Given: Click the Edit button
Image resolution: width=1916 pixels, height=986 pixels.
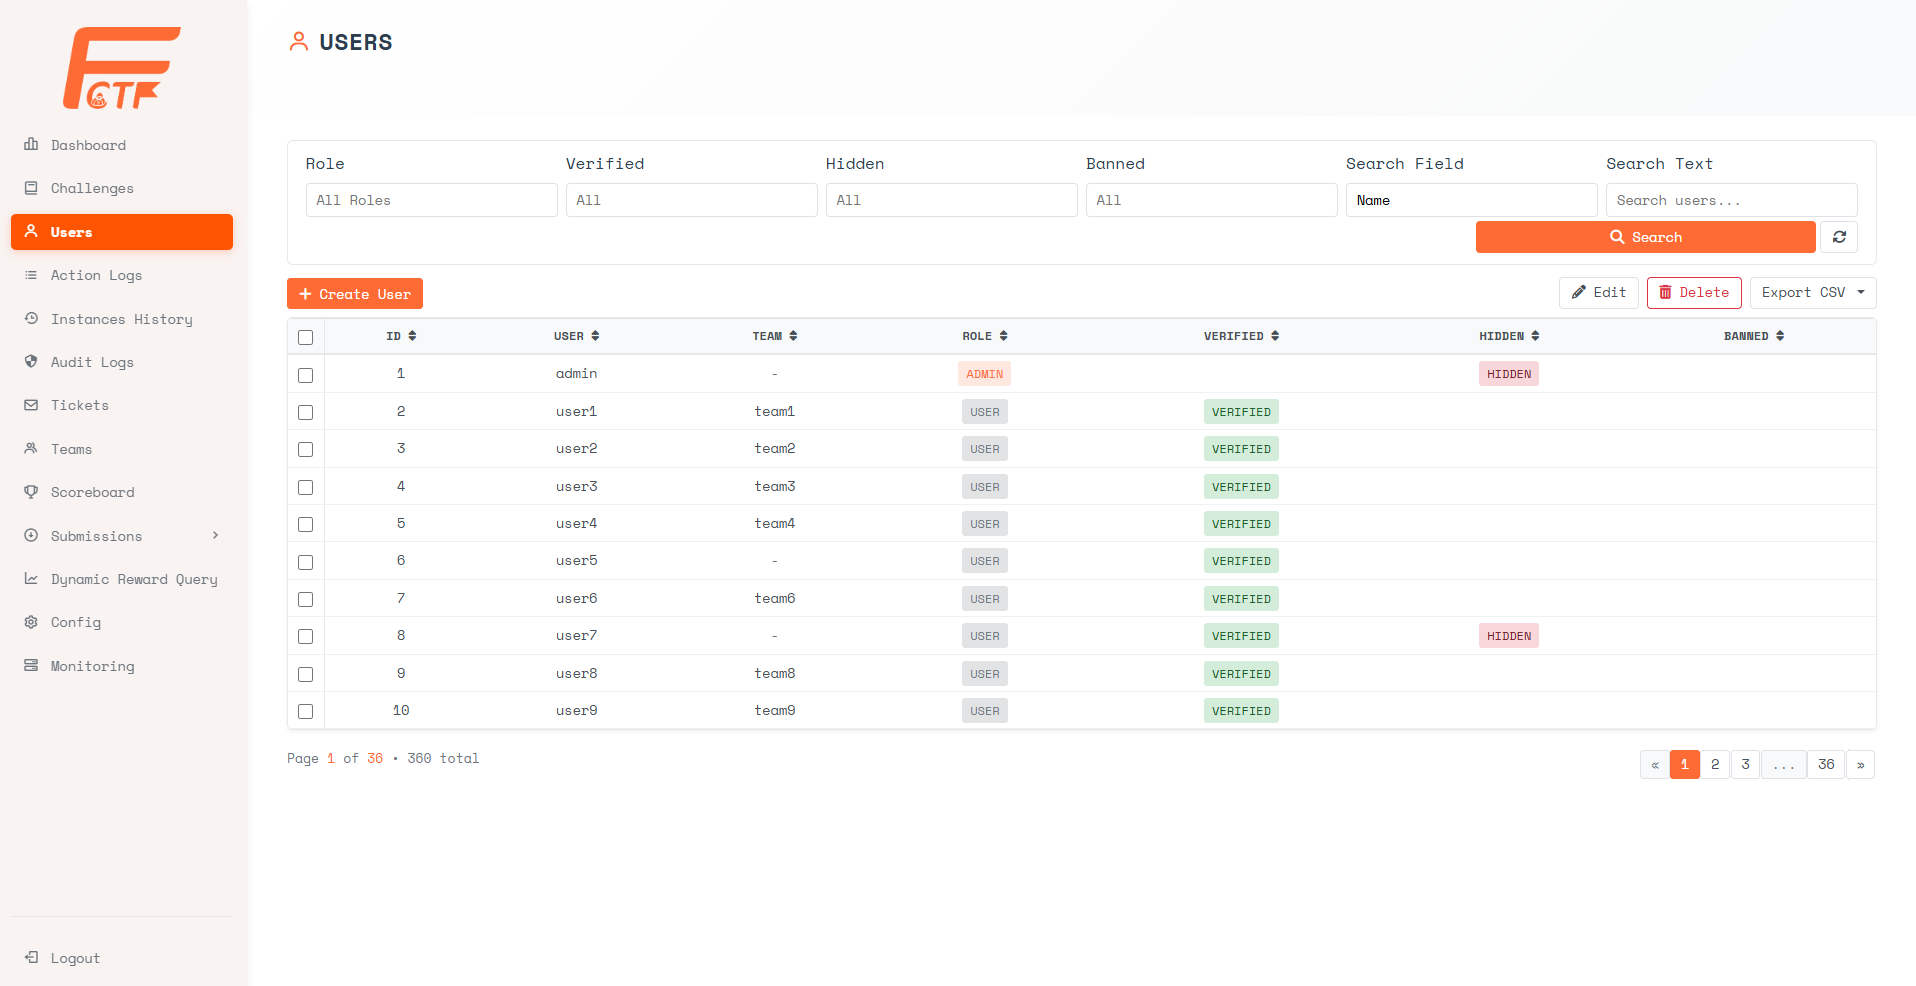Looking at the screenshot, I should click(1599, 293).
